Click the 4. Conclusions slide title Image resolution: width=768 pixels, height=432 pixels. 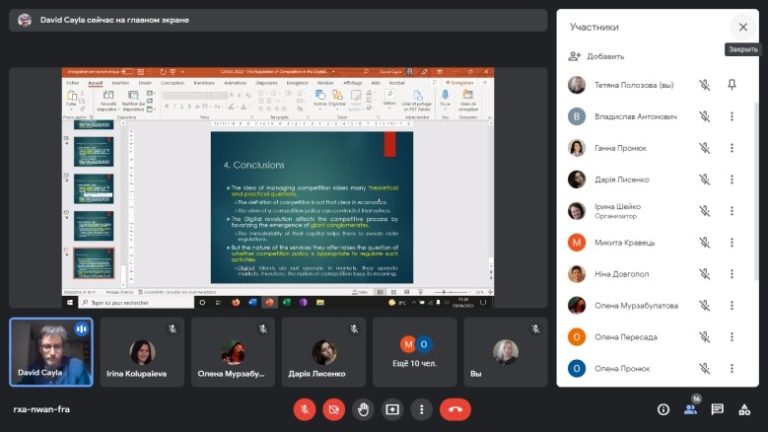tap(254, 165)
